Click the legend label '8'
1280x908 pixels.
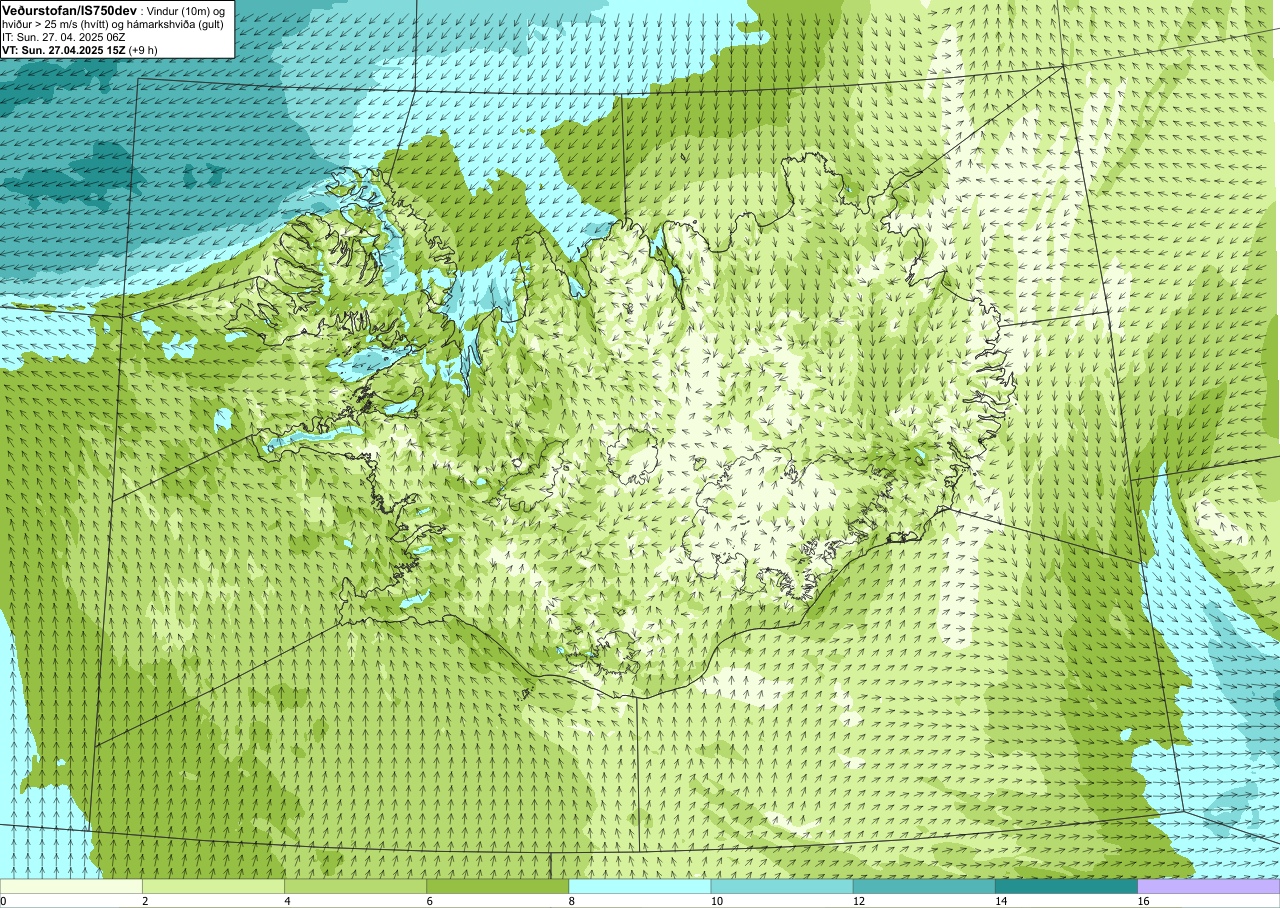pyautogui.click(x=572, y=901)
